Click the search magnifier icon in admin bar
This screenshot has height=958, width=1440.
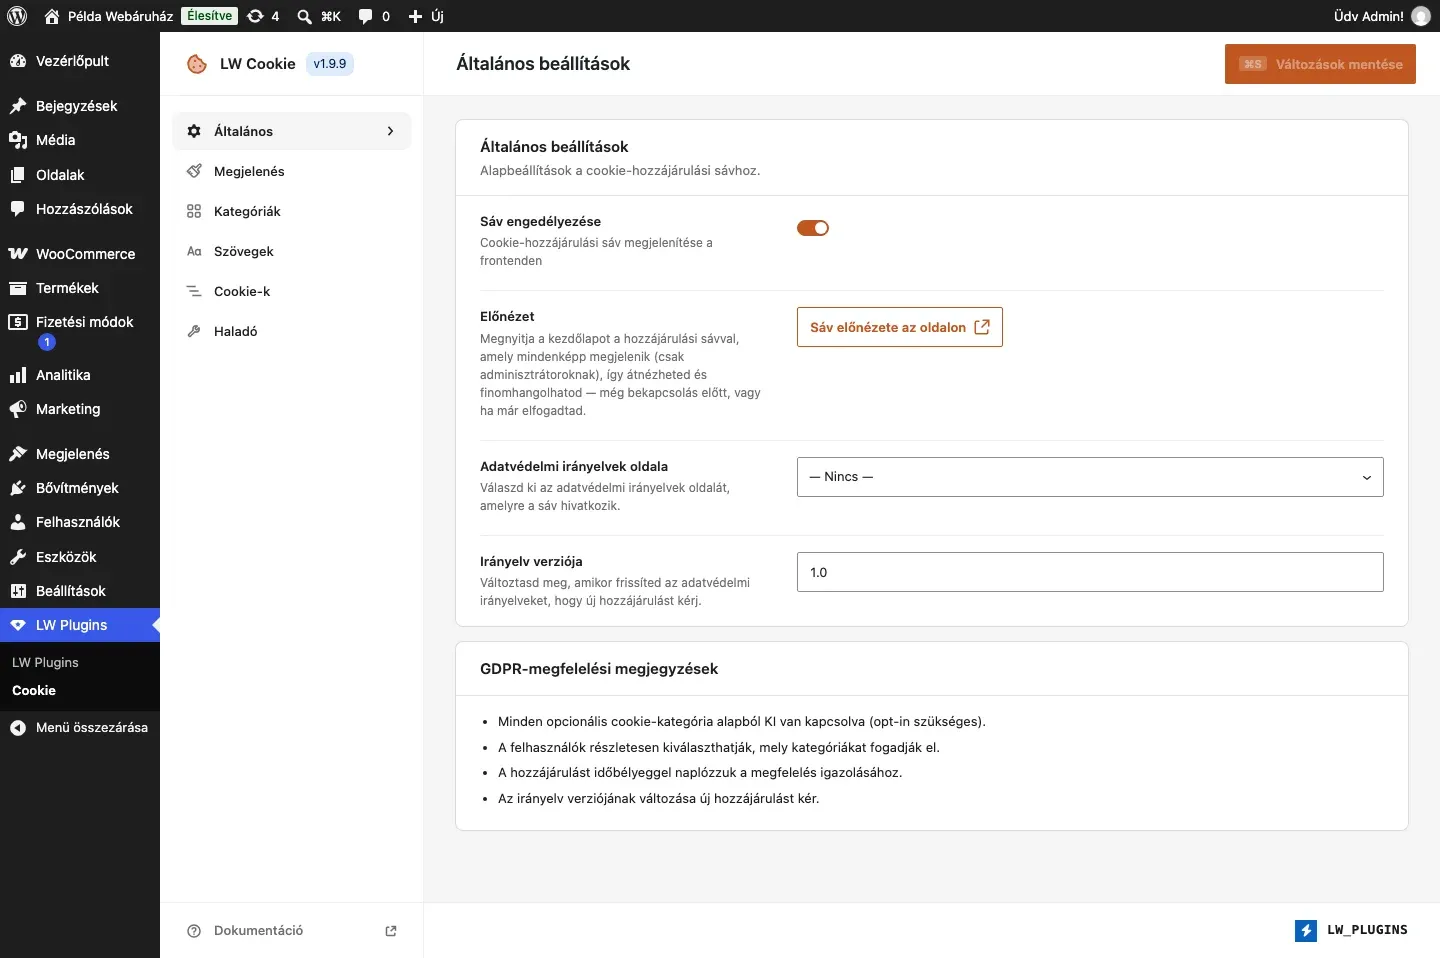(x=304, y=16)
